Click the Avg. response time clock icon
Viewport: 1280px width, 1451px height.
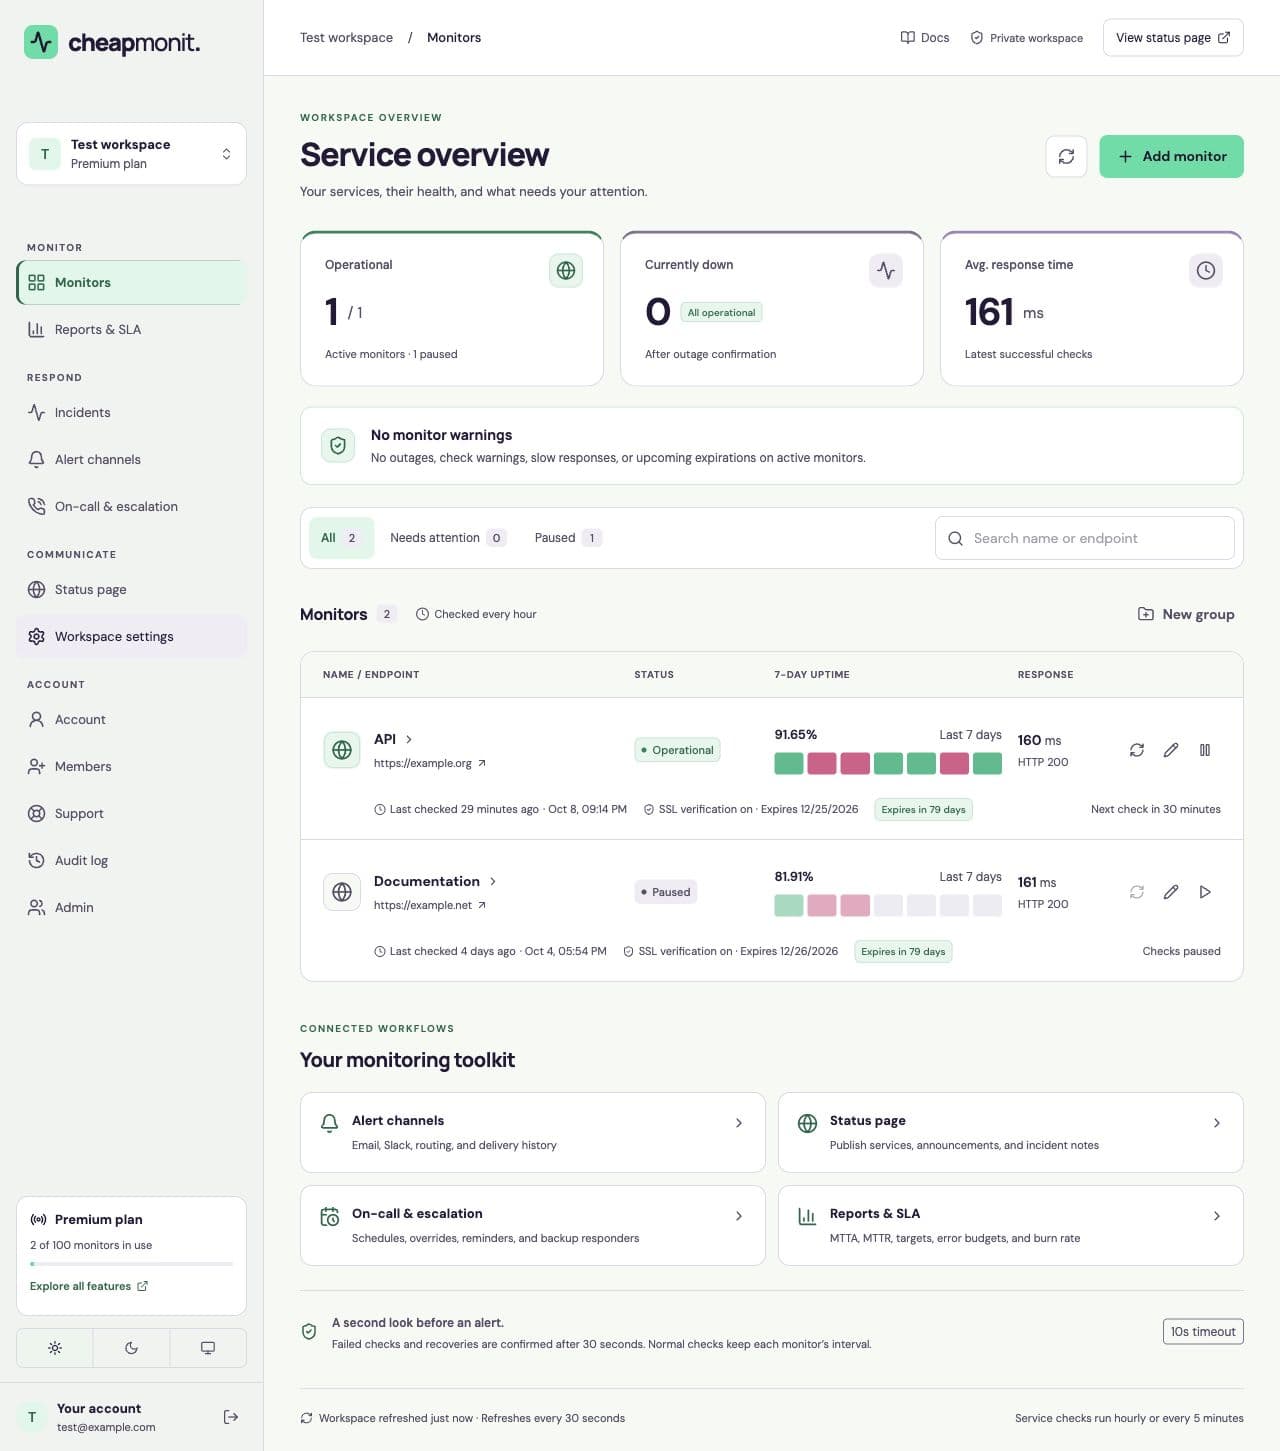coord(1206,270)
